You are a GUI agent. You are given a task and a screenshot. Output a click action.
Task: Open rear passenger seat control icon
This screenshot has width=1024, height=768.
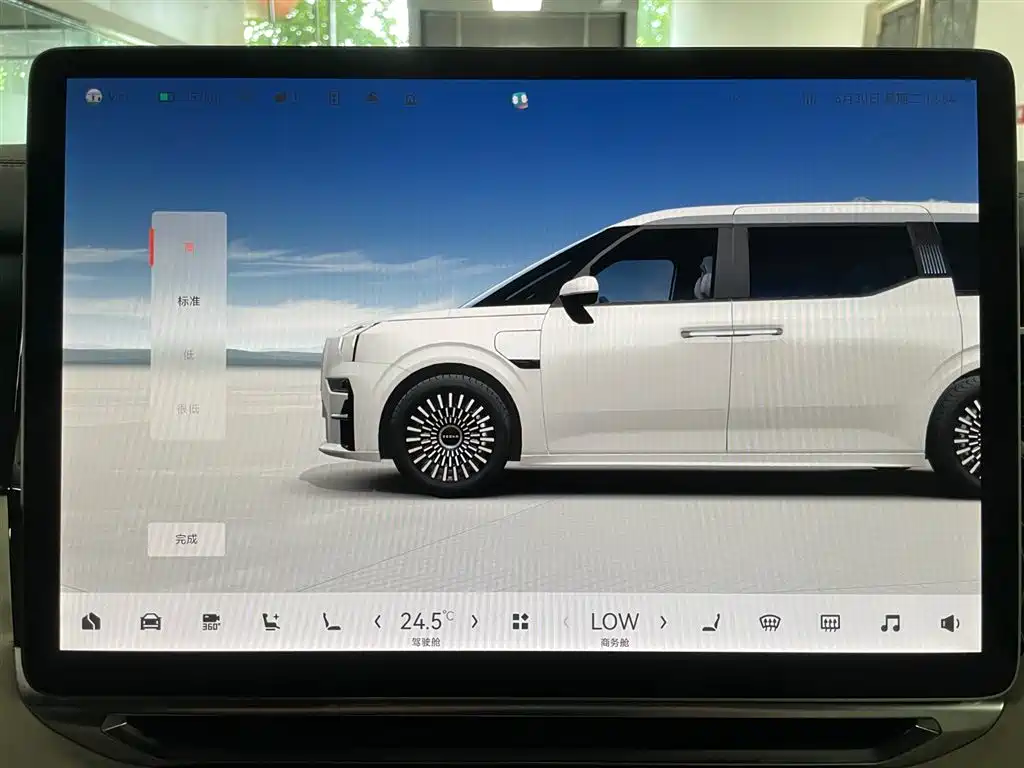(711, 622)
